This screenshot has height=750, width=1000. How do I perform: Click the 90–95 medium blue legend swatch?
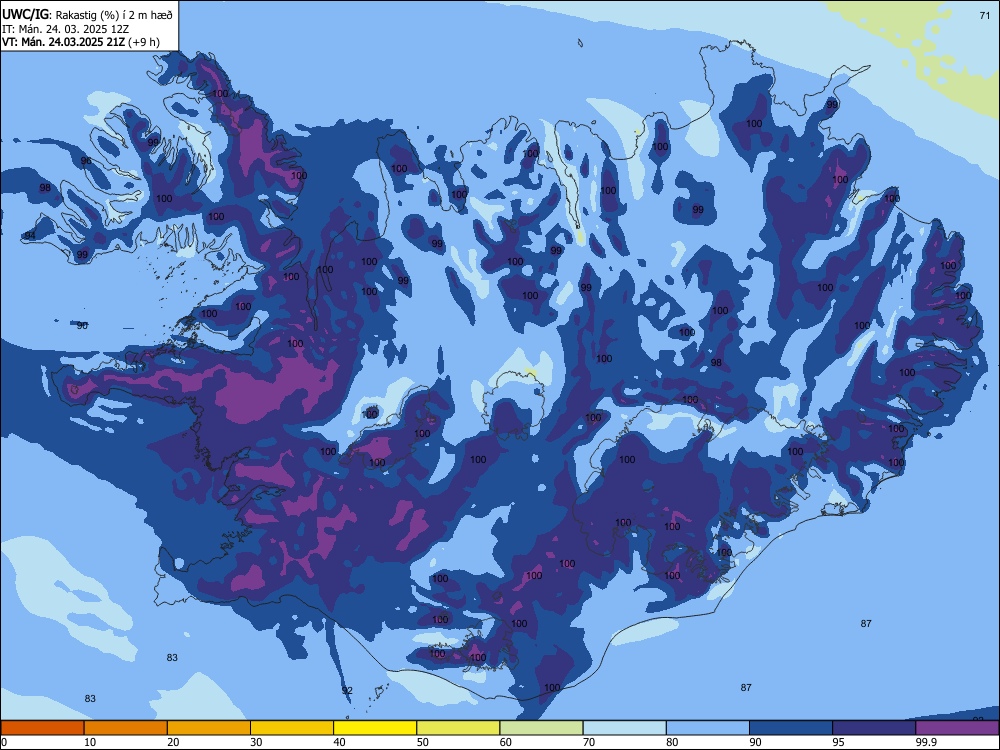point(791,728)
